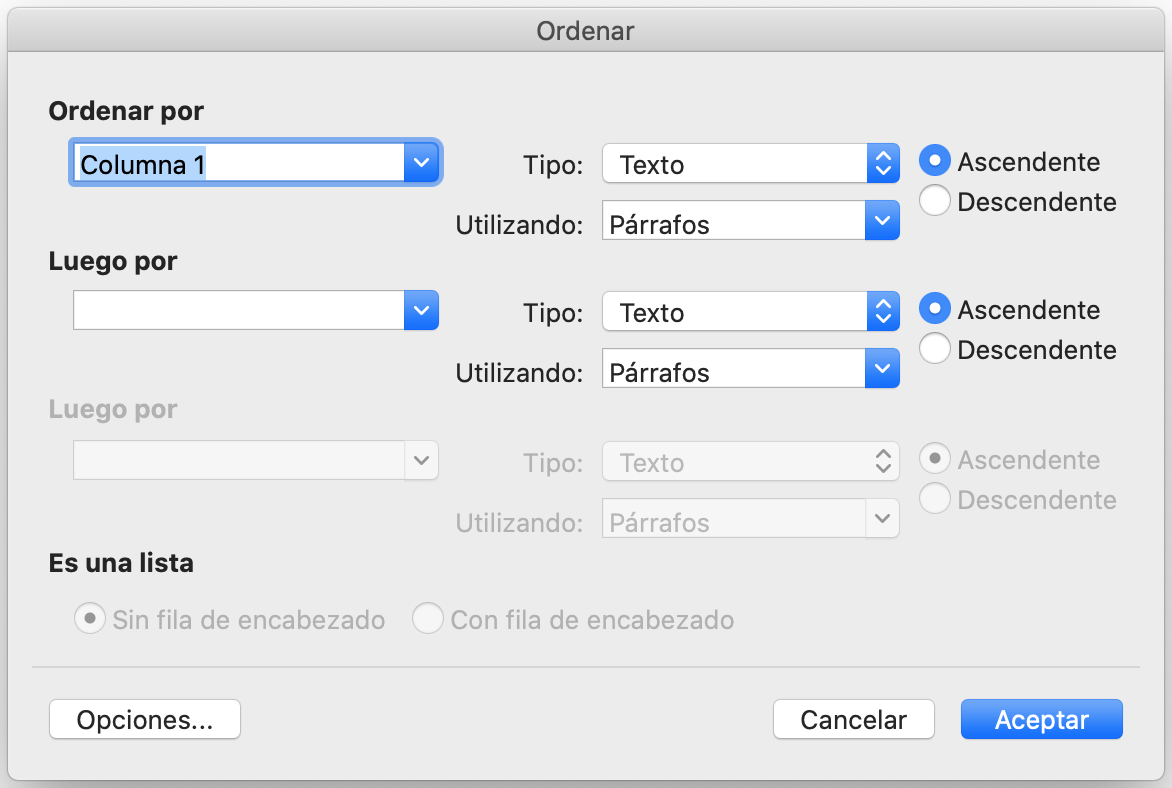
Task: Click the 'Ordenar' dialog title bar
Action: [x=585, y=31]
